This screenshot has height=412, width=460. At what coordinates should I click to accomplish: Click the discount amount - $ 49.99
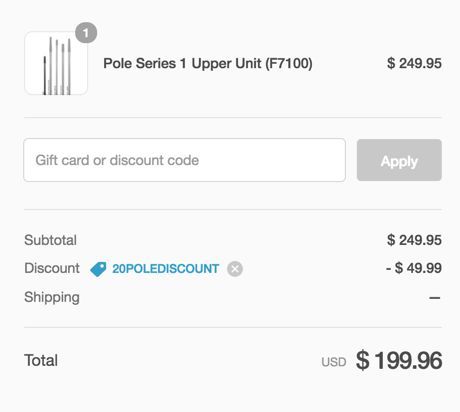[414, 268]
